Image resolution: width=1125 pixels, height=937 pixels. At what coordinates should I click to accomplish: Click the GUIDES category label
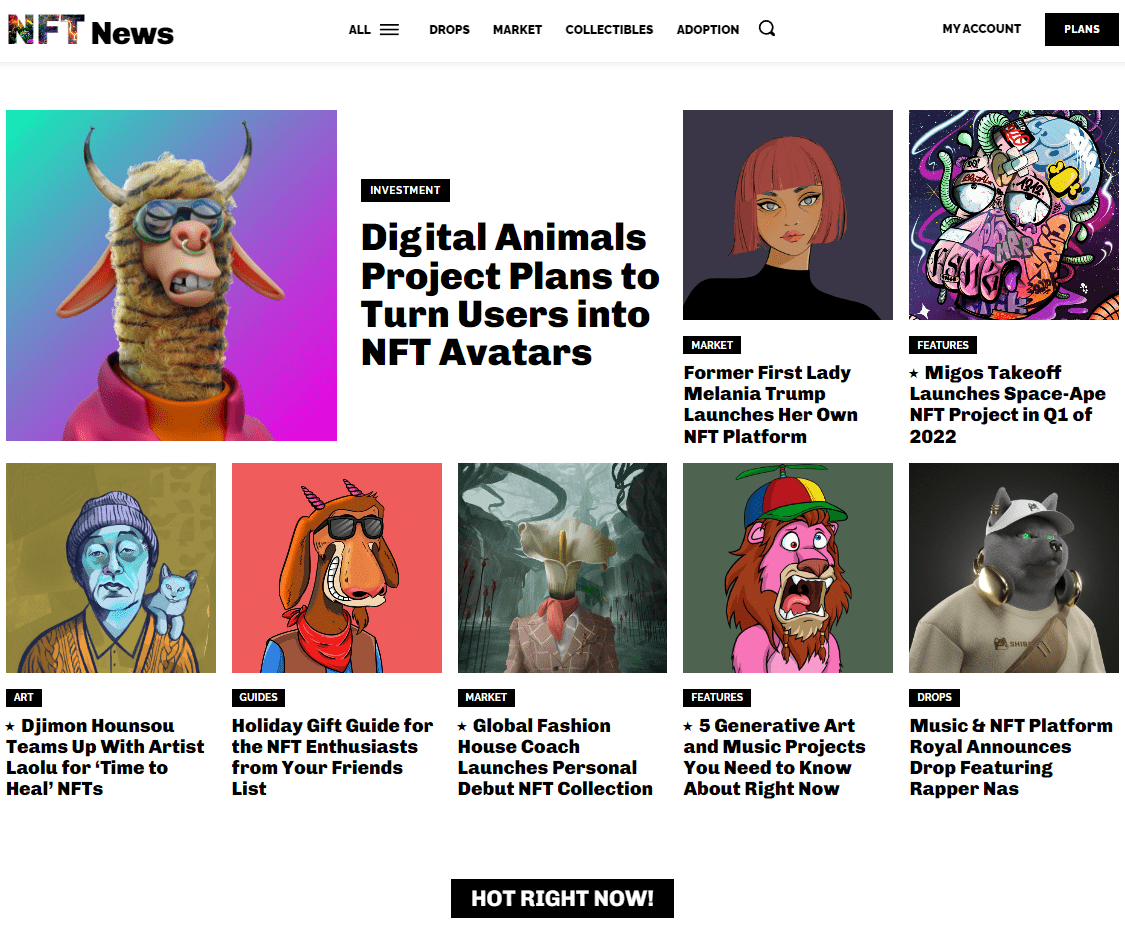click(258, 697)
